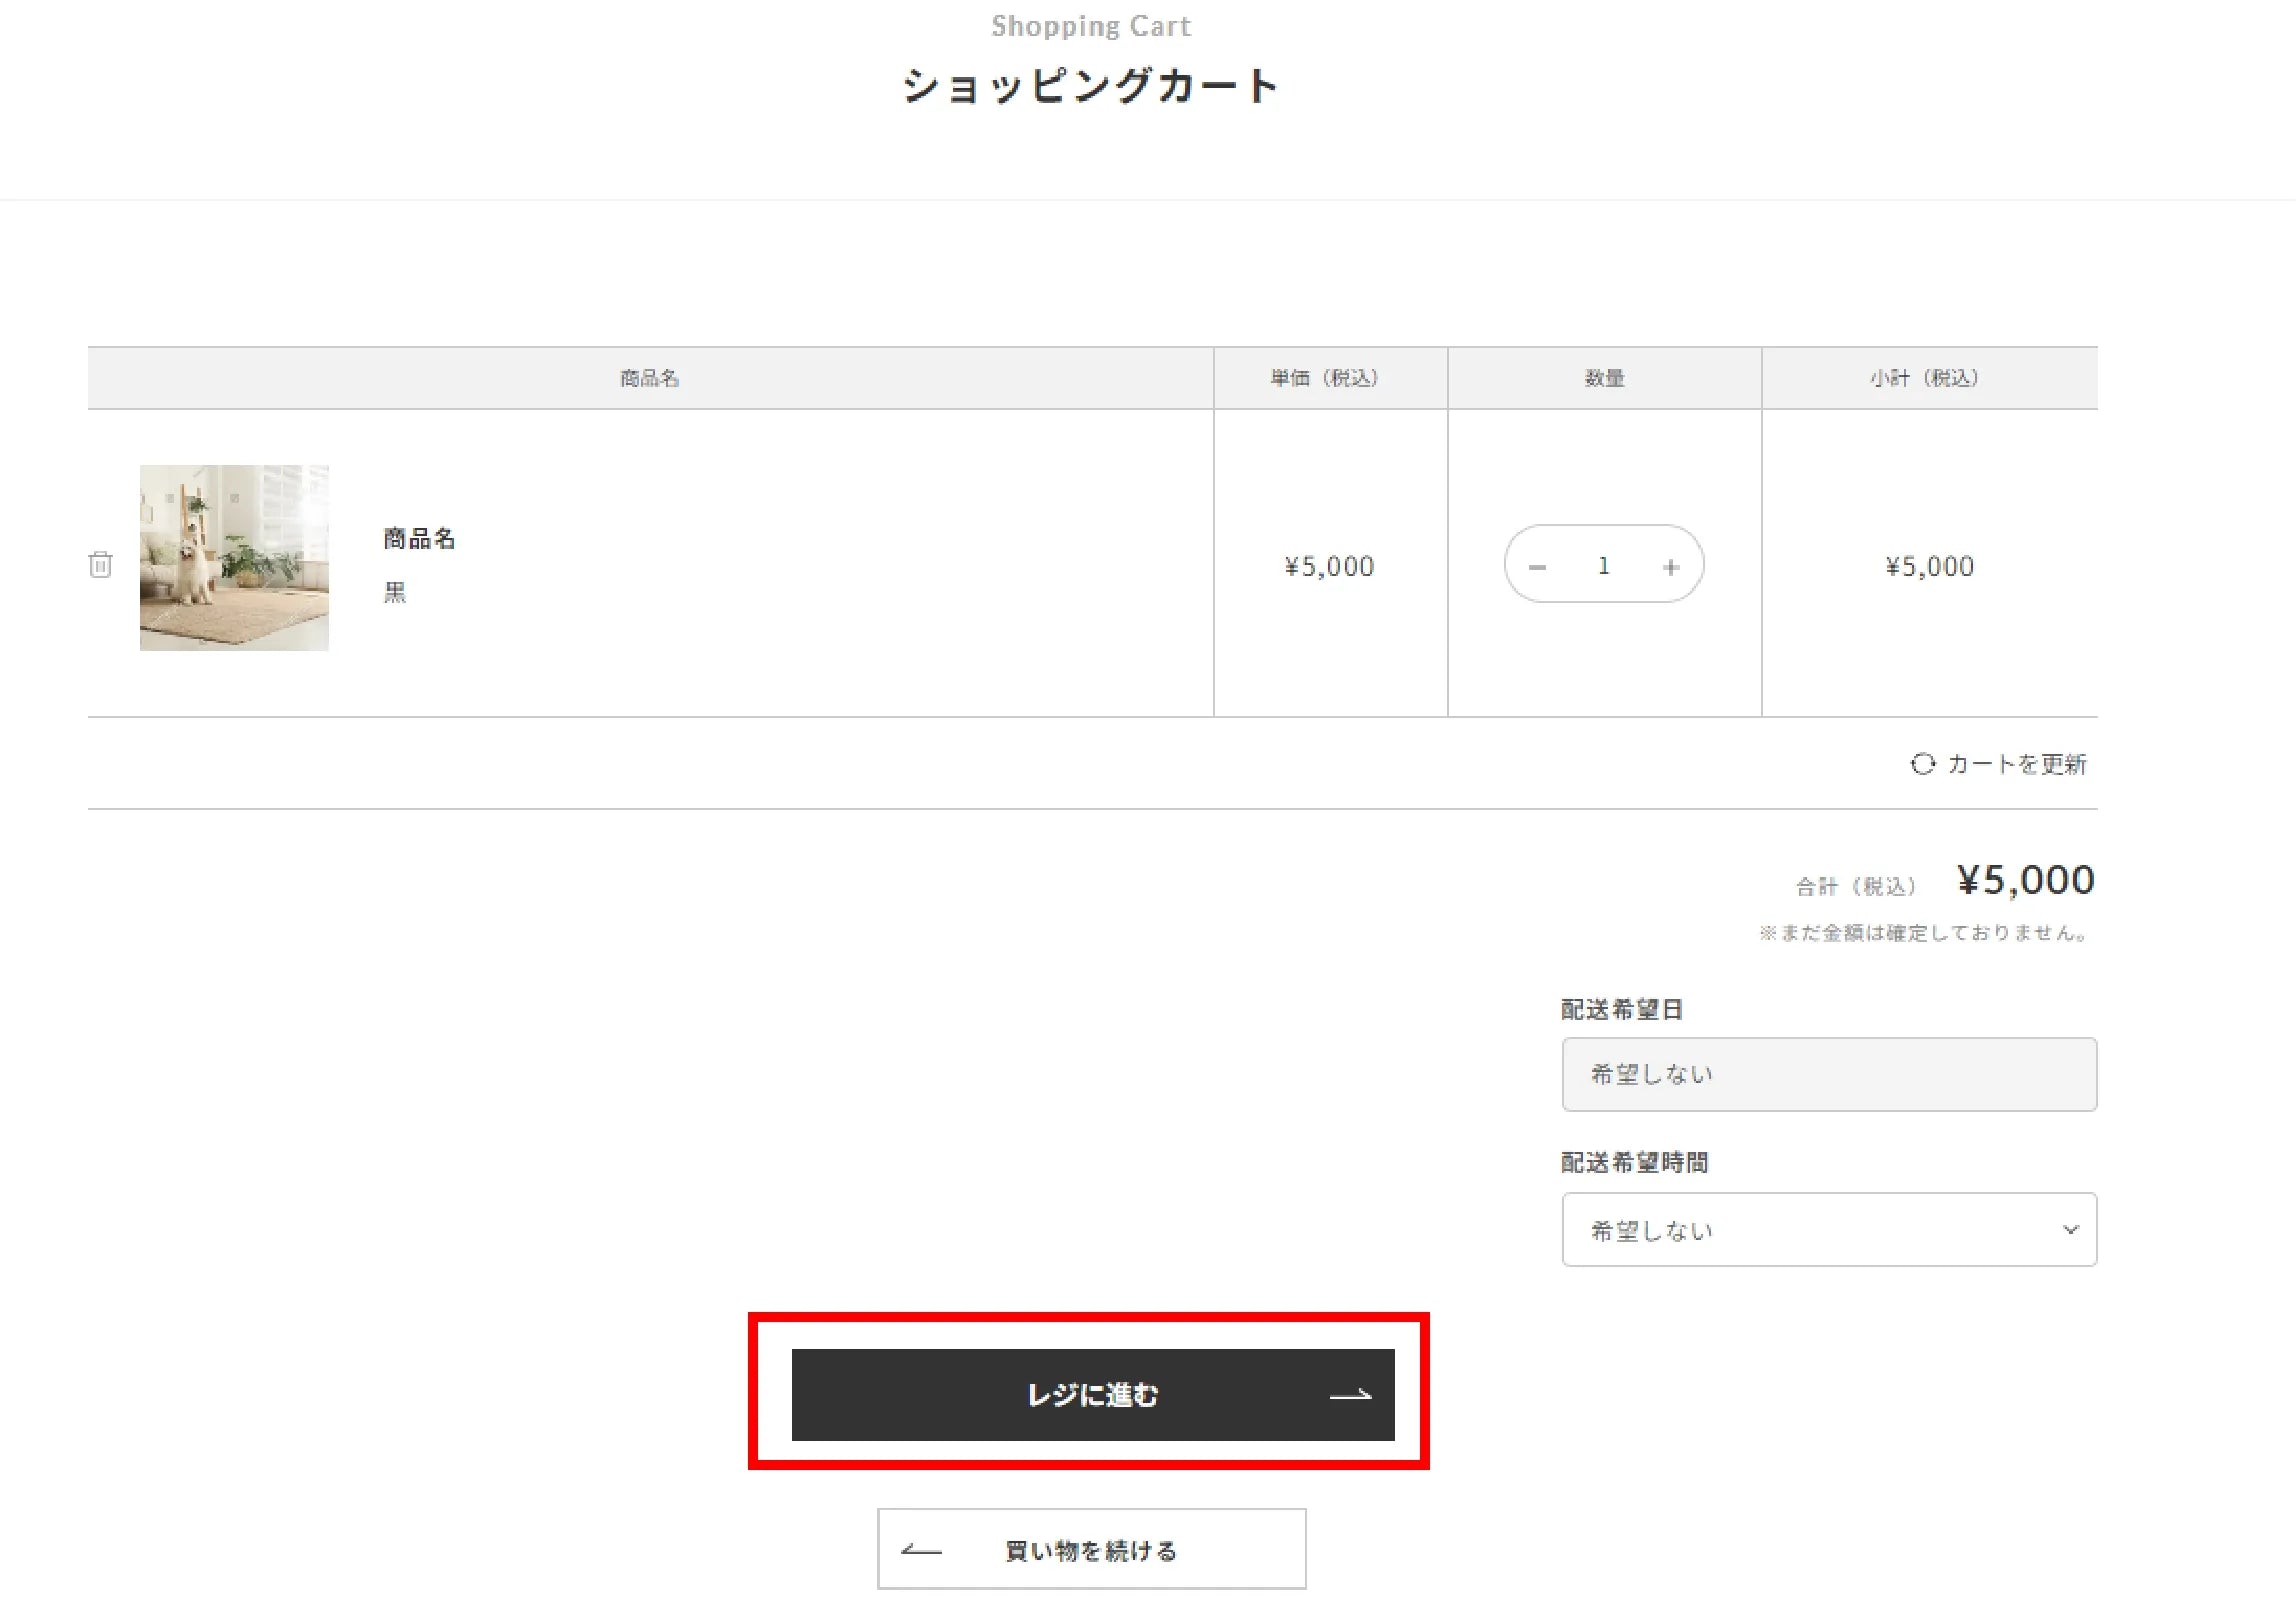Screen dimensions: 2296x1600
Task: Click the 黒 color variant text
Action: (395, 593)
